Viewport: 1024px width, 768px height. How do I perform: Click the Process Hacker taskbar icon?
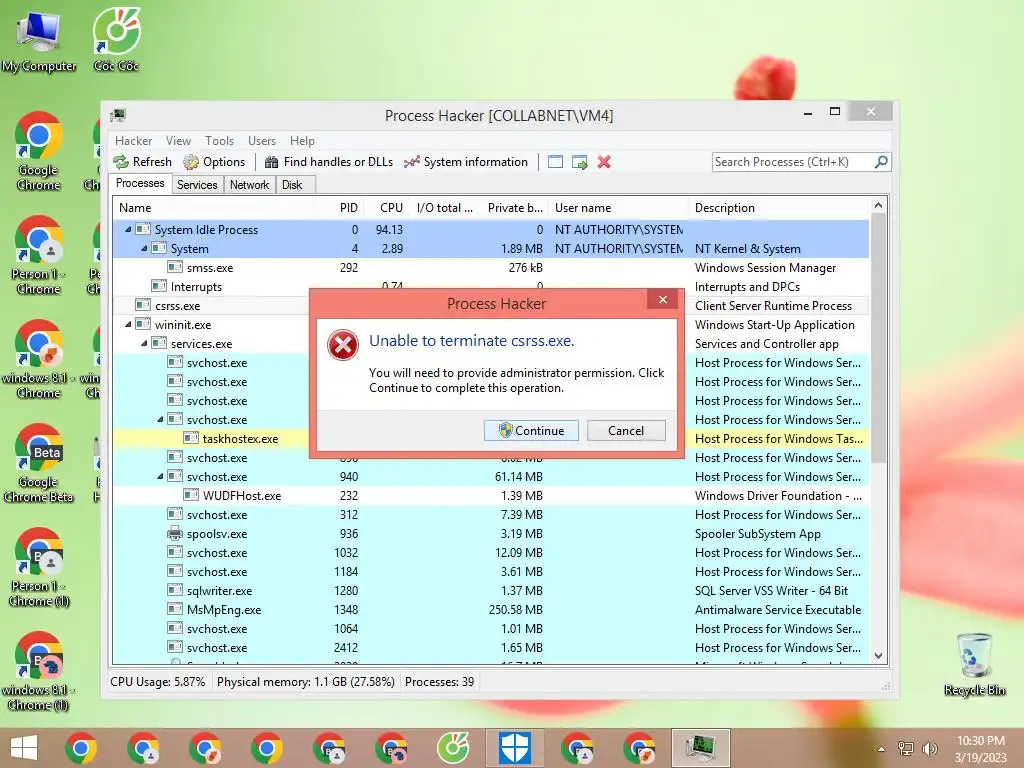click(701, 748)
